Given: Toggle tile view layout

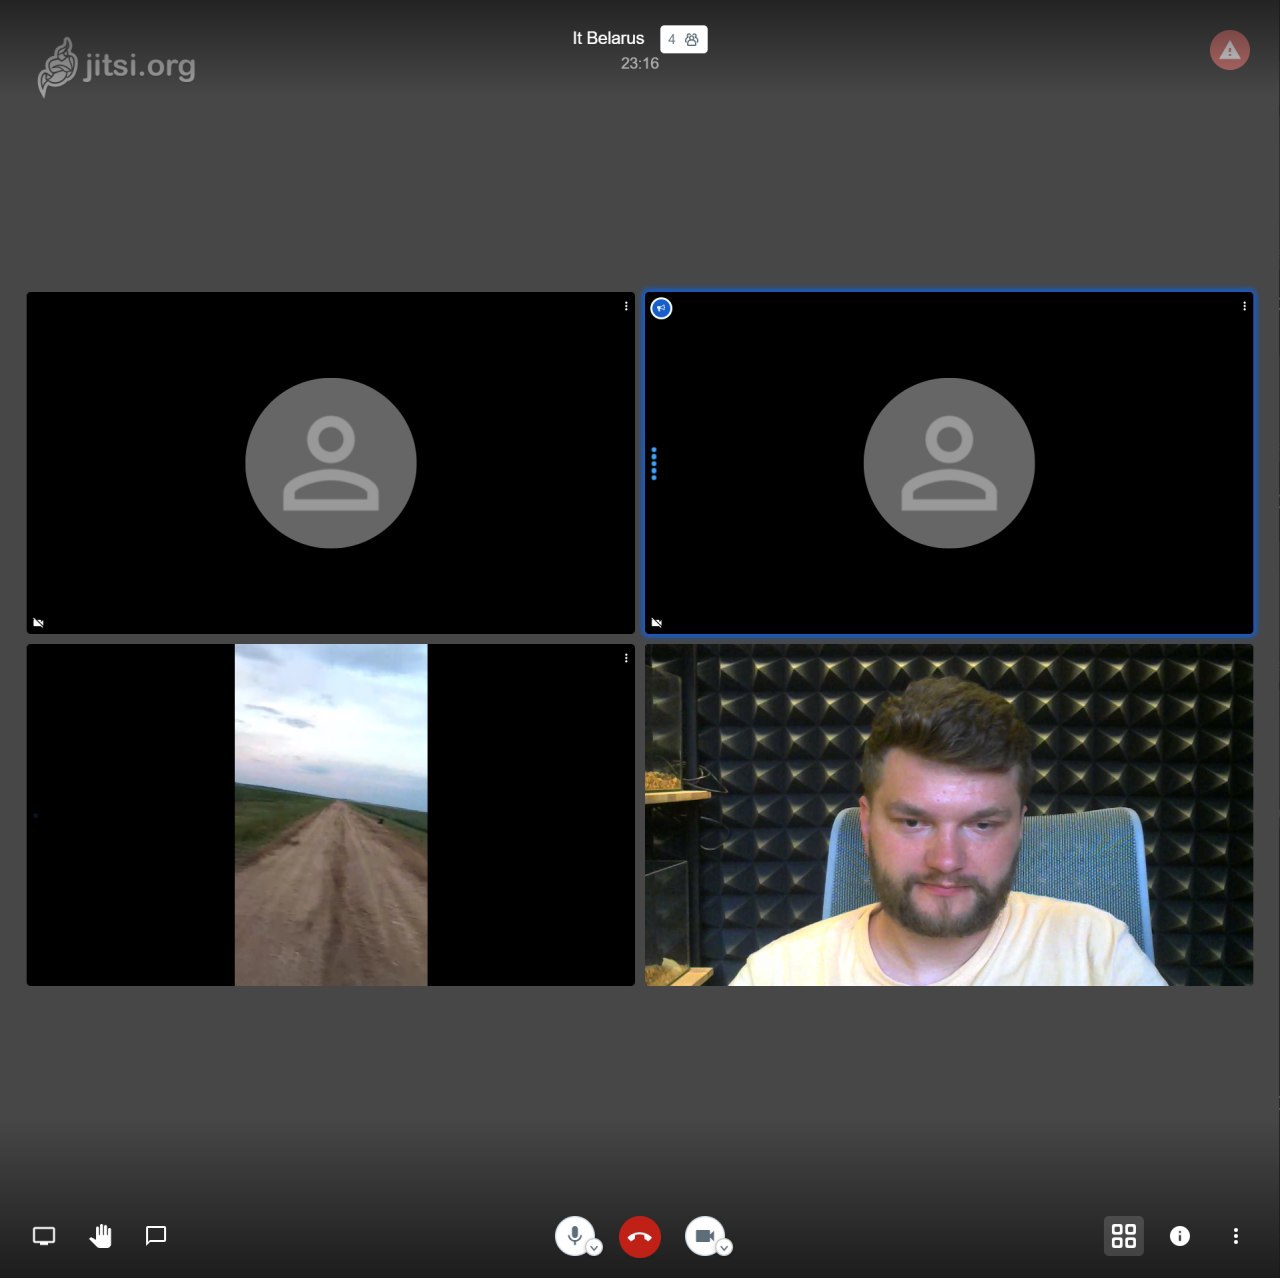Looking at the screenshot, I should point(1124,1236).
